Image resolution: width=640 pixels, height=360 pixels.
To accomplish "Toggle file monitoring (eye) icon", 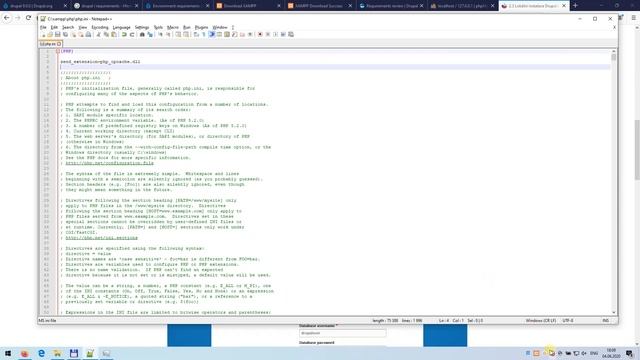I will [x=250, y=35].
